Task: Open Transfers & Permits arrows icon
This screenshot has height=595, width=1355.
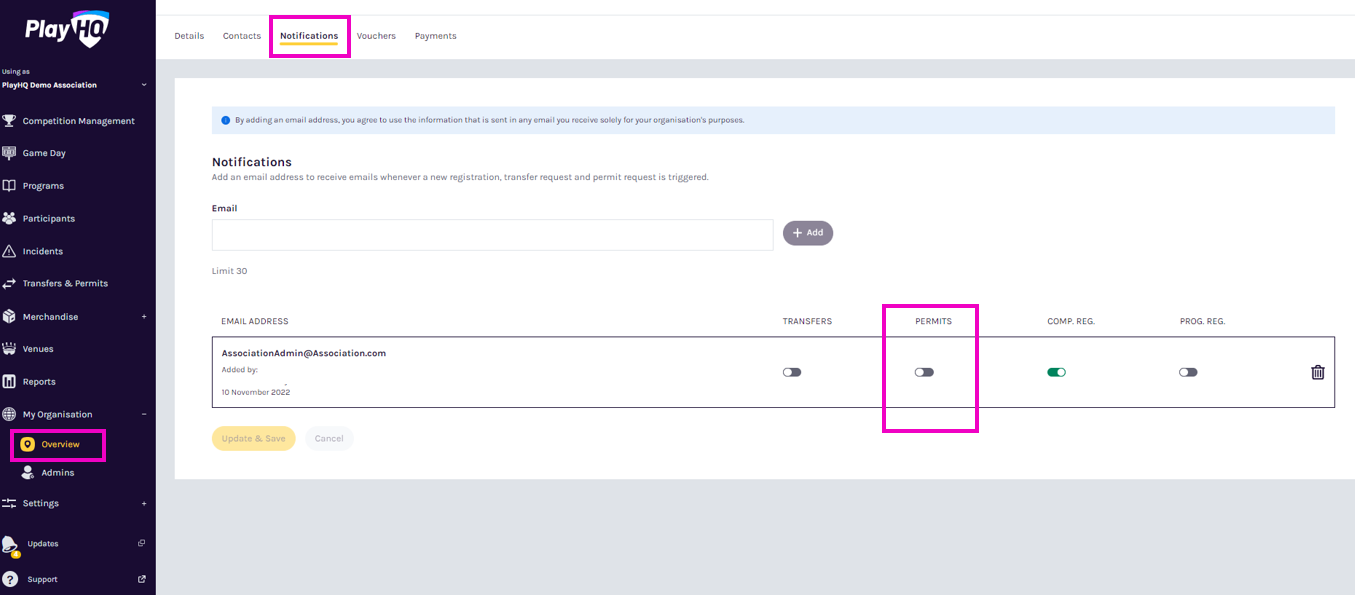Action: tap(9, 284)
